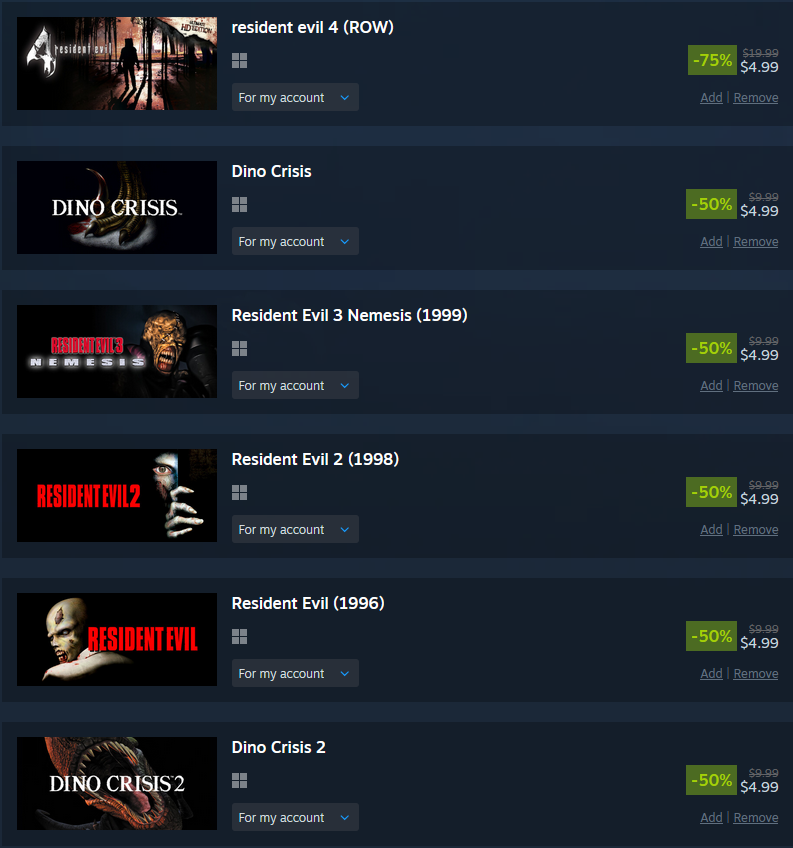
Task: Expand 'For my account' dropdown for Dino Crisis
Action: coord(295,241)
